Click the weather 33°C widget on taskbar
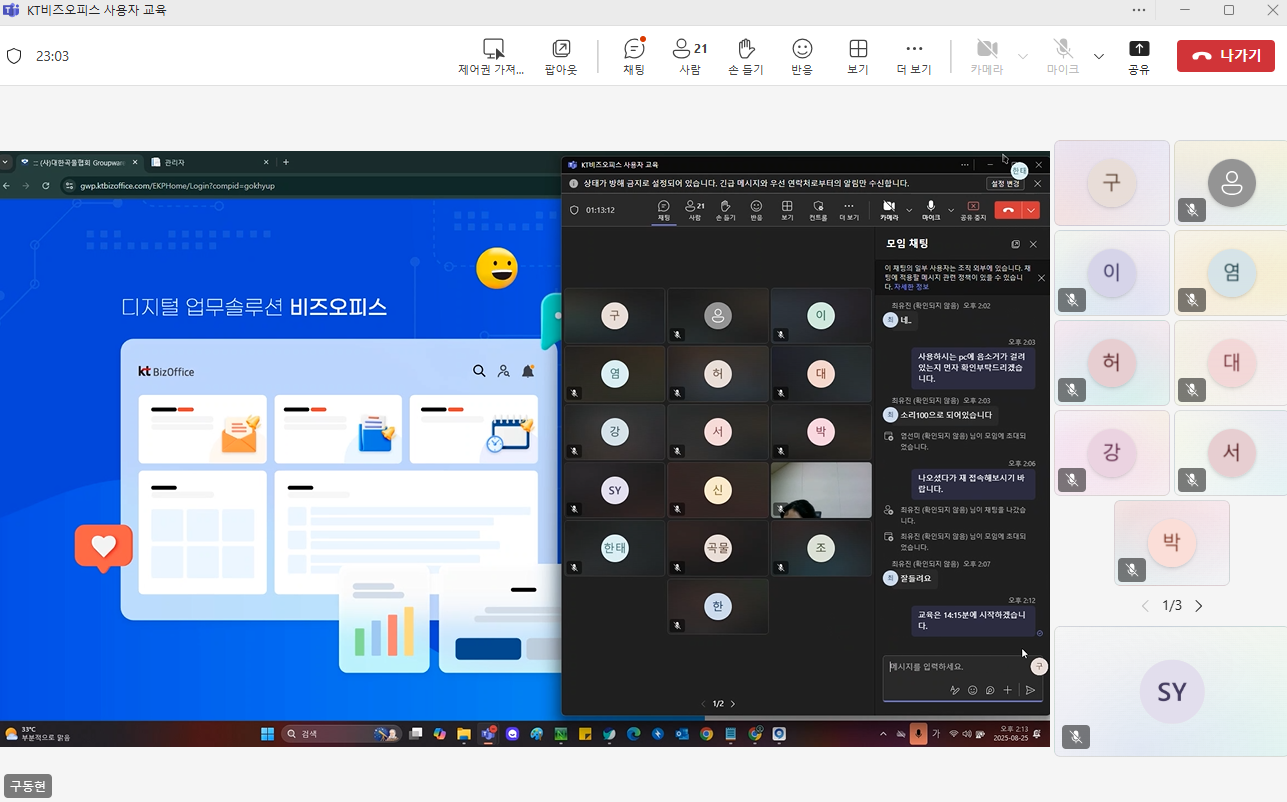 pos(38,734)
